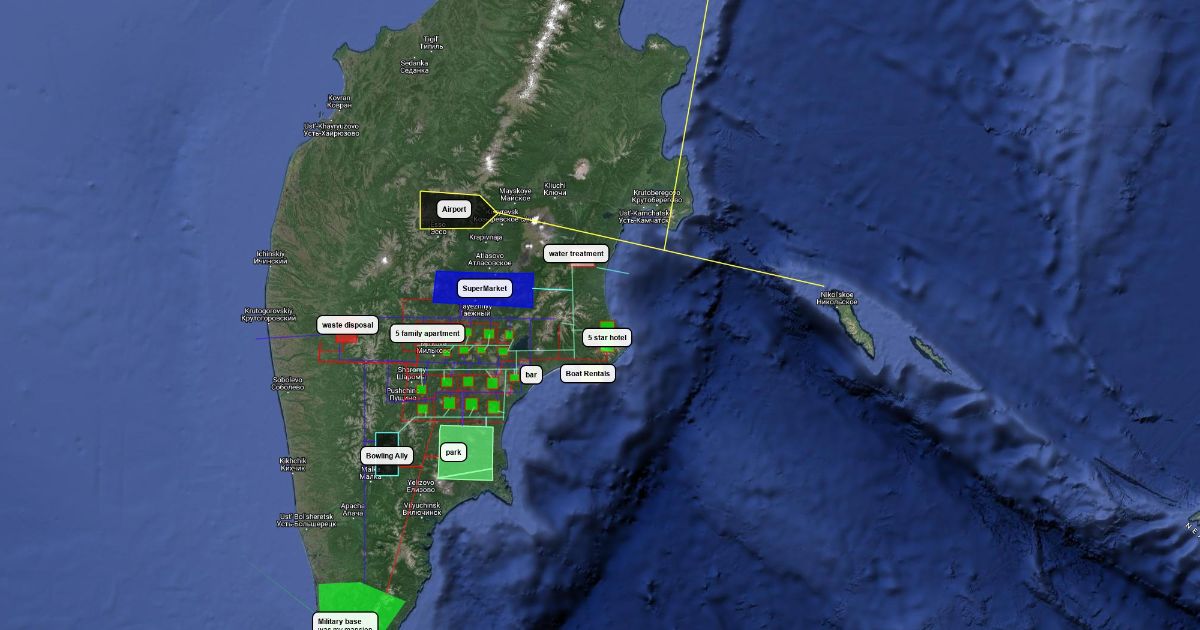Viewport: 1200px width, 630px height.
Task: Open the water treatment label
Action: 576,254
